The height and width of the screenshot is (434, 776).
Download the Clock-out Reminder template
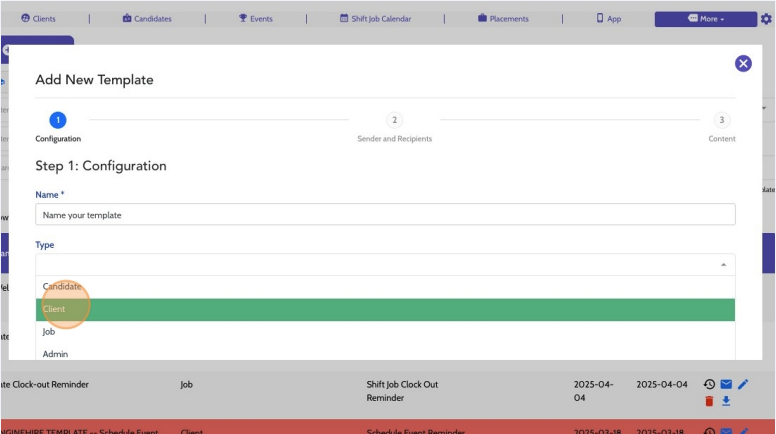726,401
